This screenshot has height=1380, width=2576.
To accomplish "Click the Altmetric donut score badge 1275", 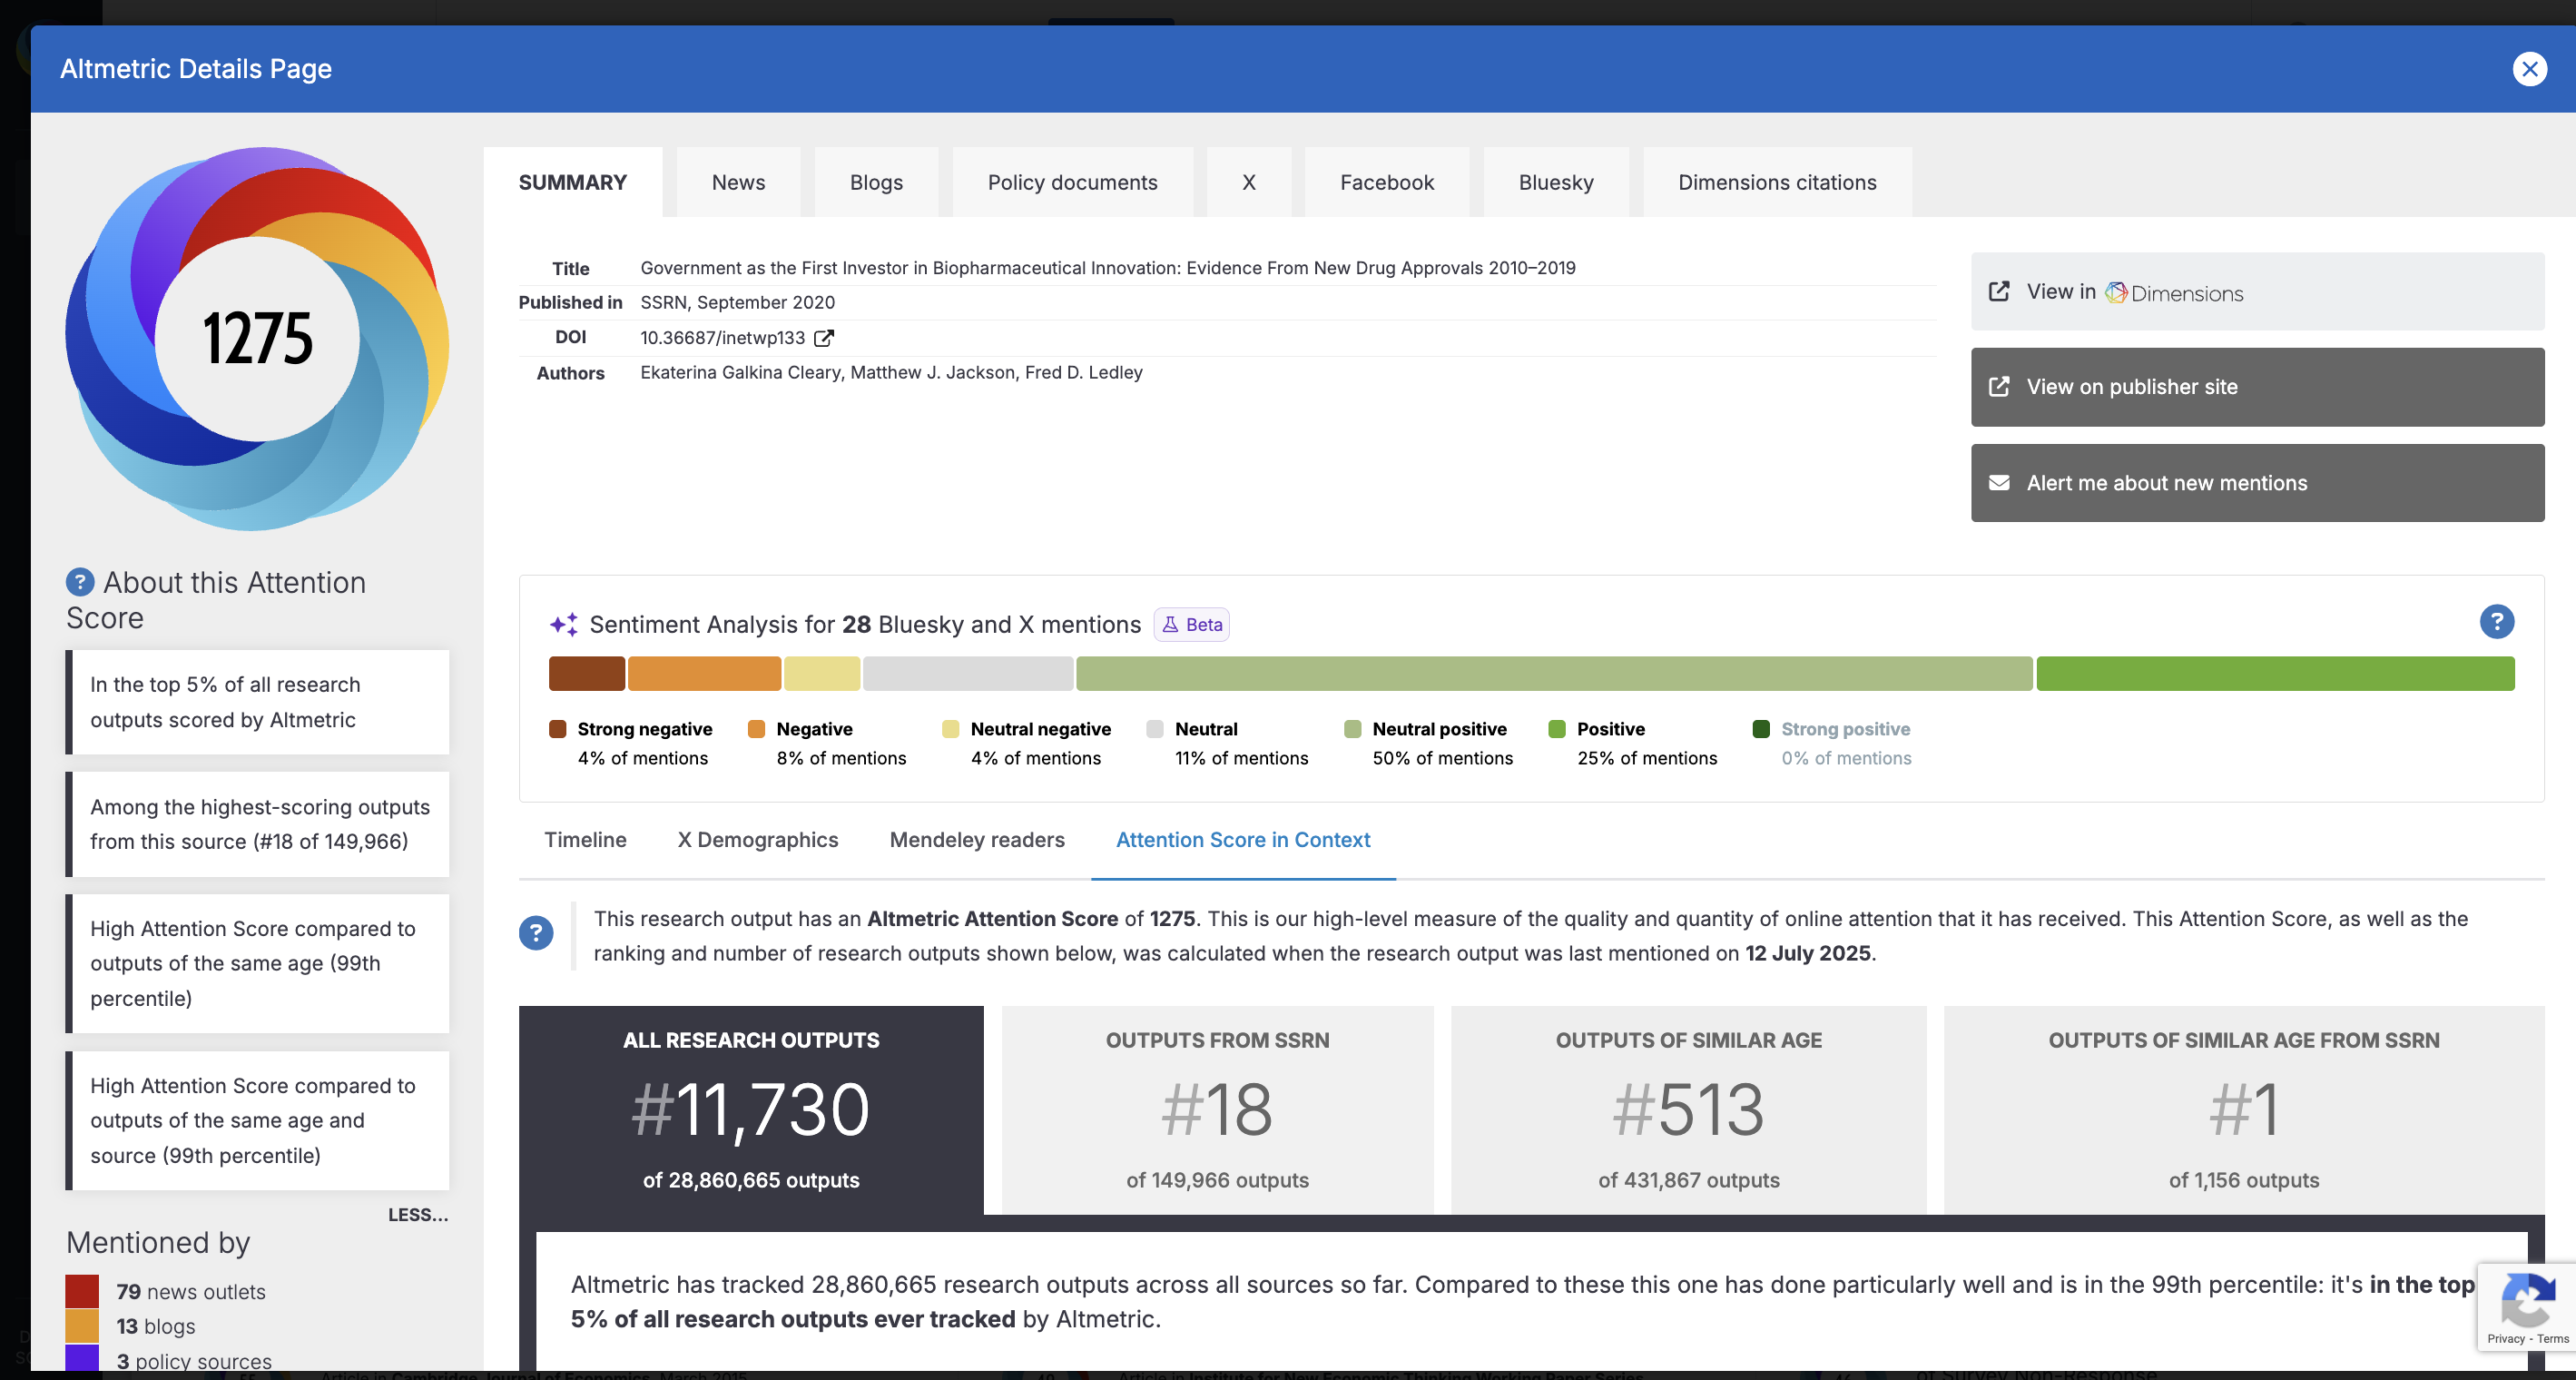I will (x=257, y=338).
